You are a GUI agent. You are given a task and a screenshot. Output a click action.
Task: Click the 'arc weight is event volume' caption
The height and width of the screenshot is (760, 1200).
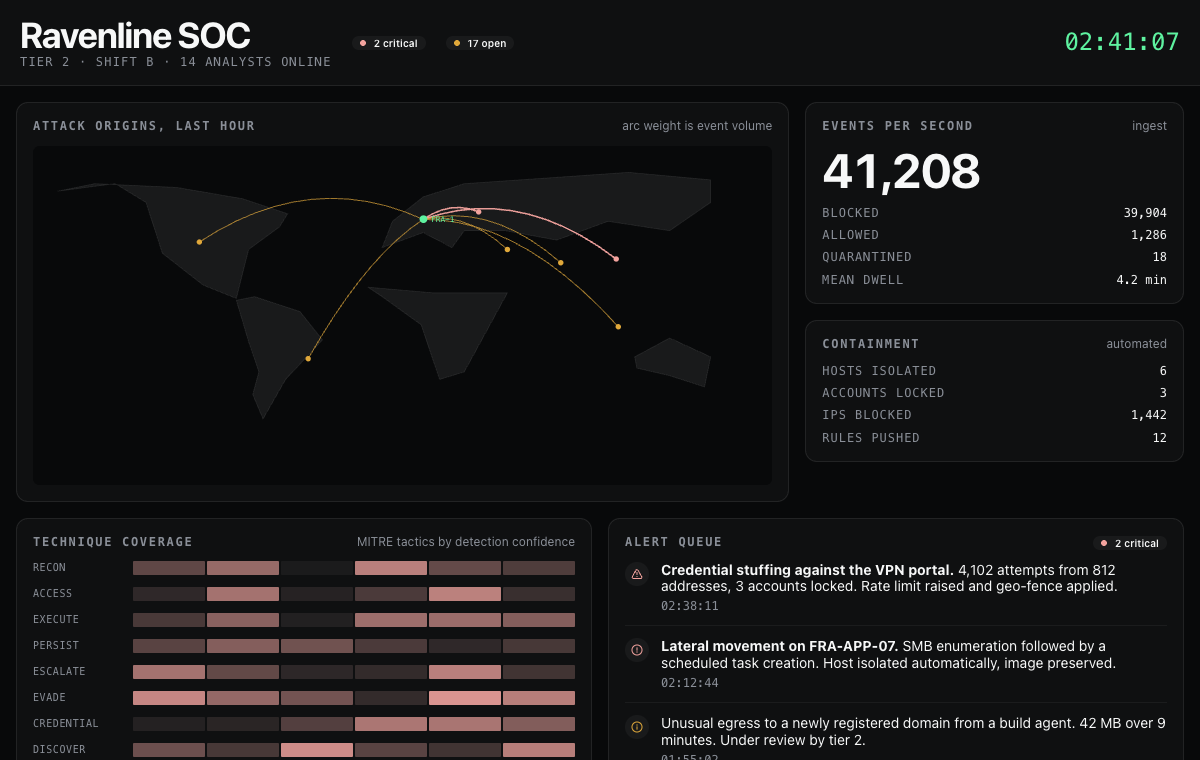(x=697, y=126)
